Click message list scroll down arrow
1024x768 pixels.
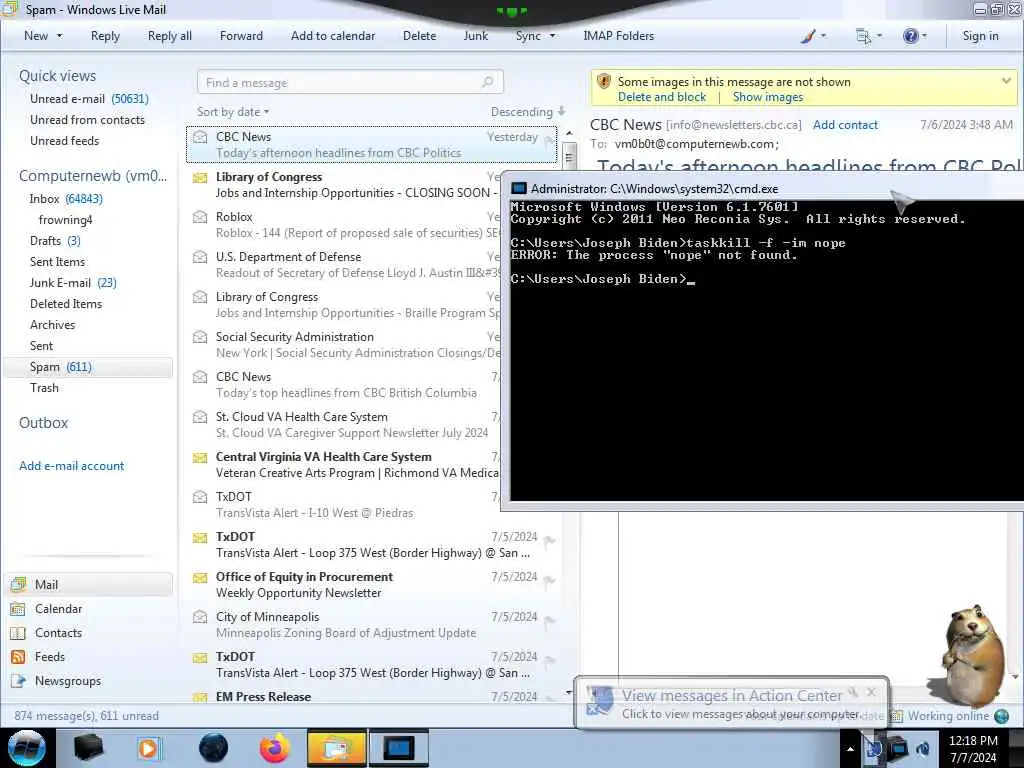tap(569, 692)
